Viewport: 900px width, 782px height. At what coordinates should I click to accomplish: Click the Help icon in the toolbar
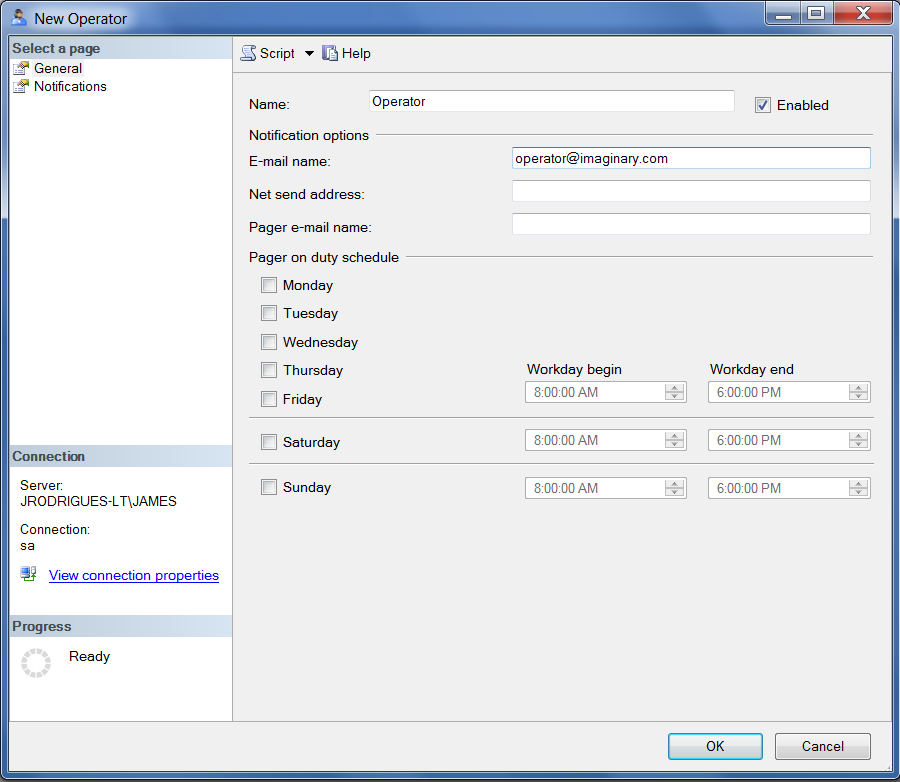coord(330,54)
